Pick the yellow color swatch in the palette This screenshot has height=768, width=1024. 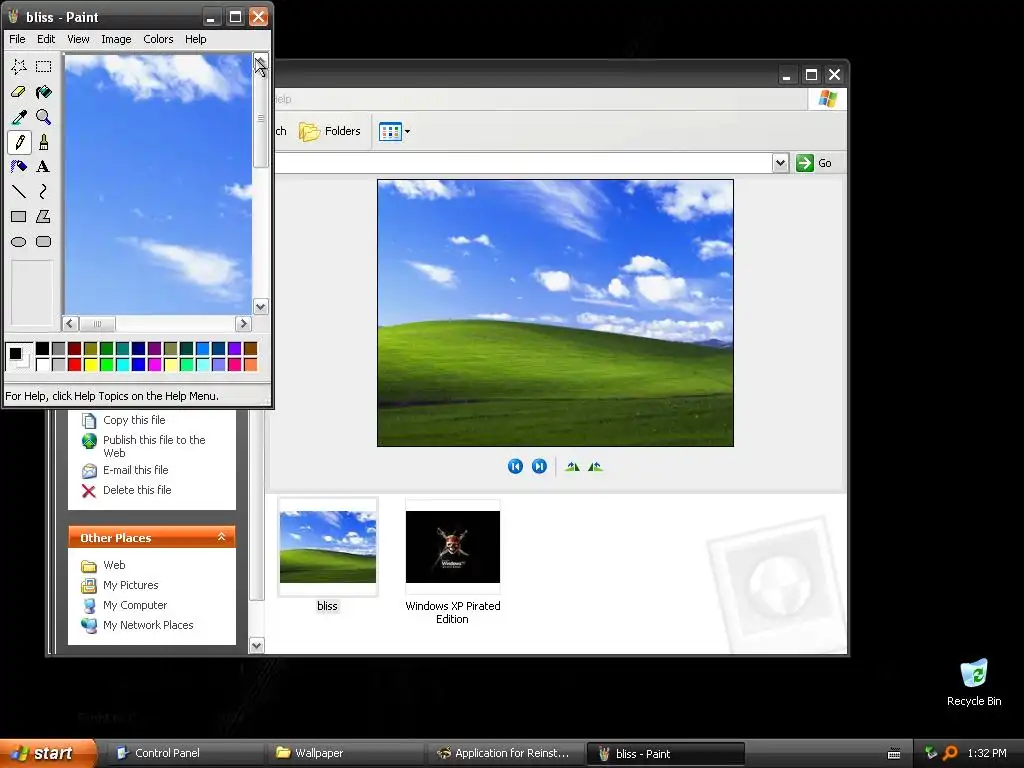point(90,364)
